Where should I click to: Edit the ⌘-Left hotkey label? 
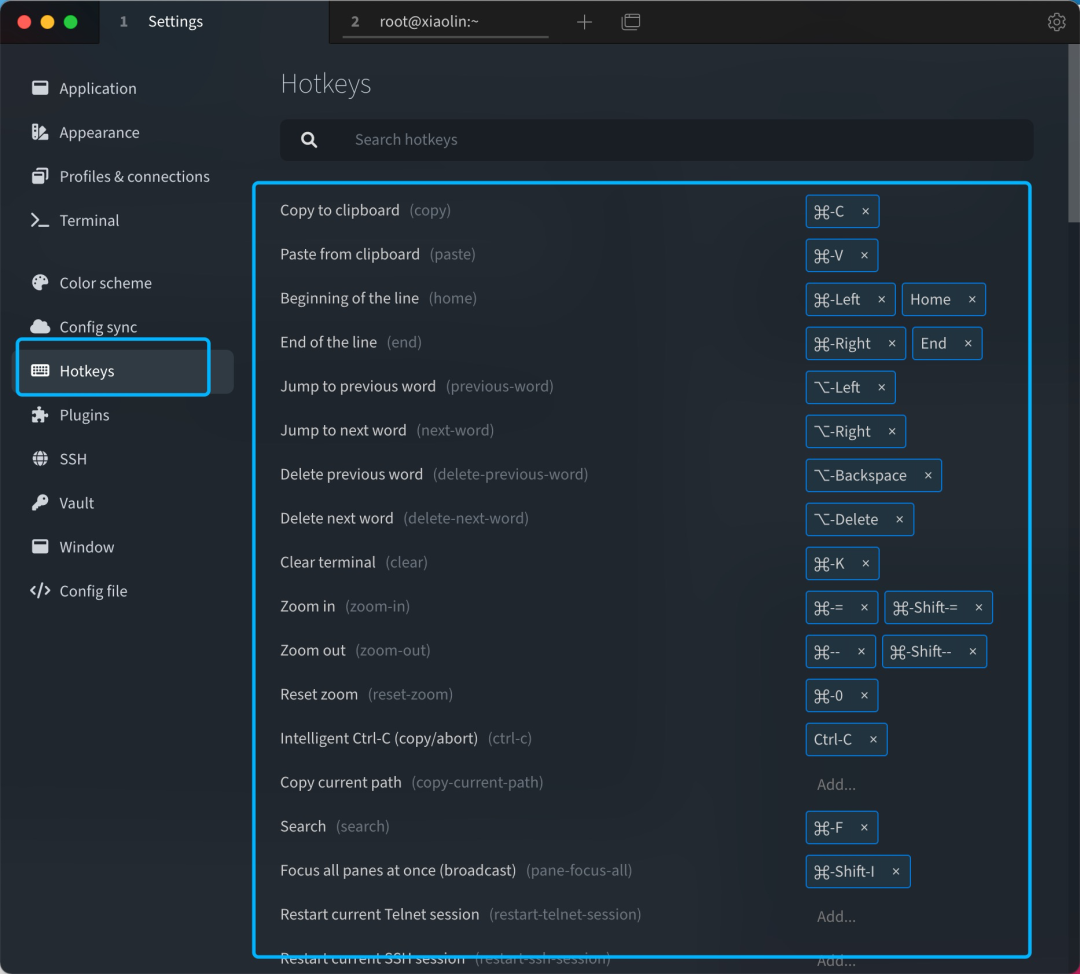pyautogui.click(x=837, y=300)
